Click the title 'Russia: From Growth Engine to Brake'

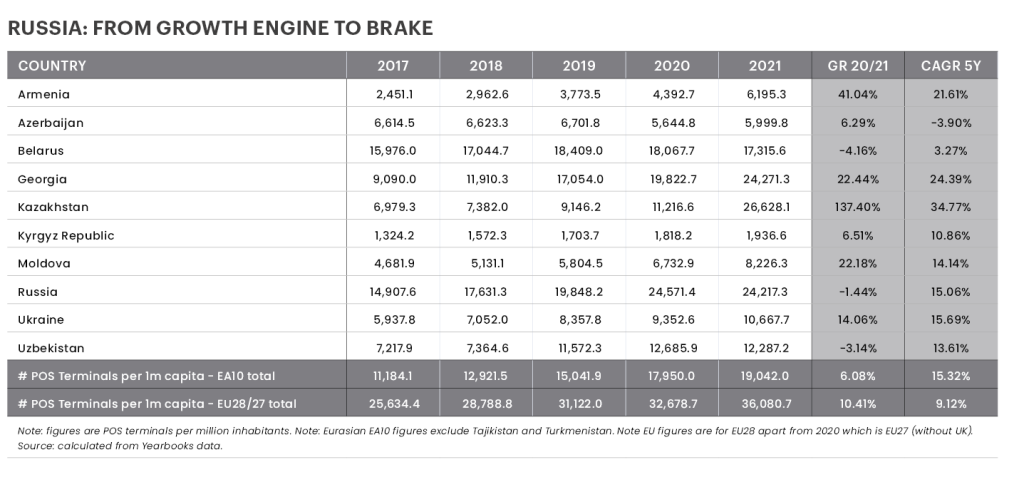[220, 28]
